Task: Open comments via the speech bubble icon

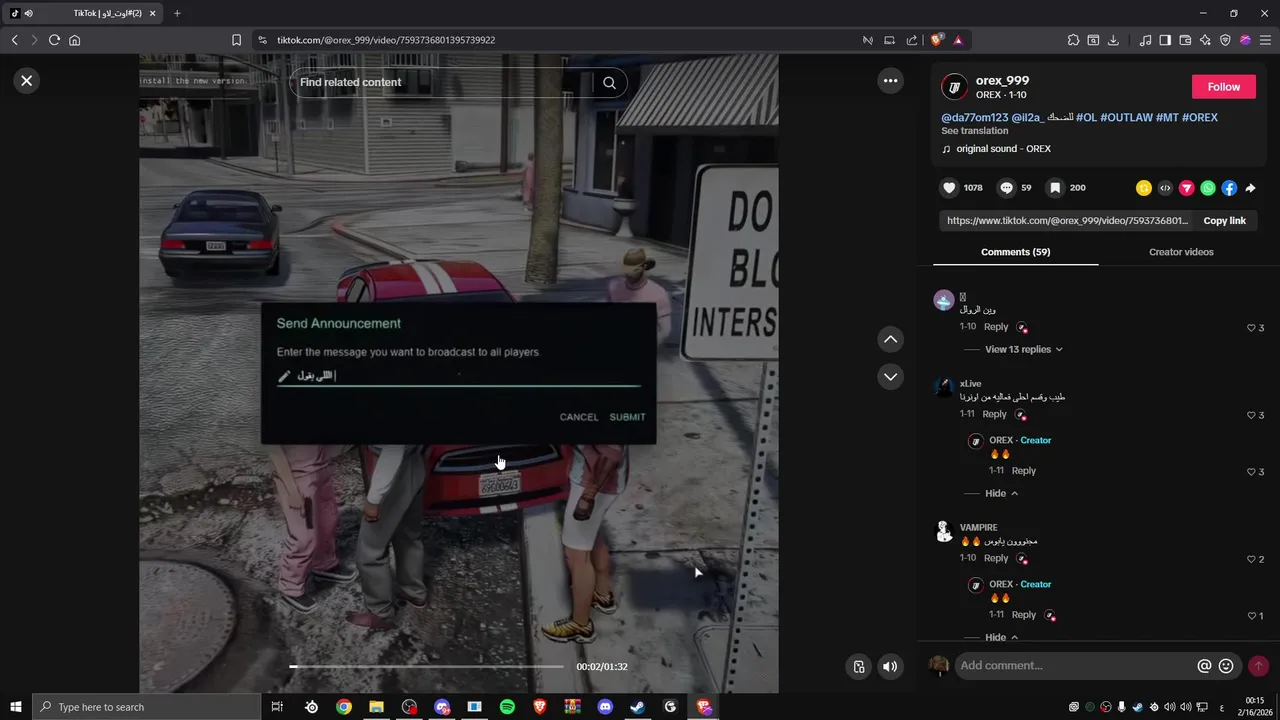Action: (x=1007, y=188)
